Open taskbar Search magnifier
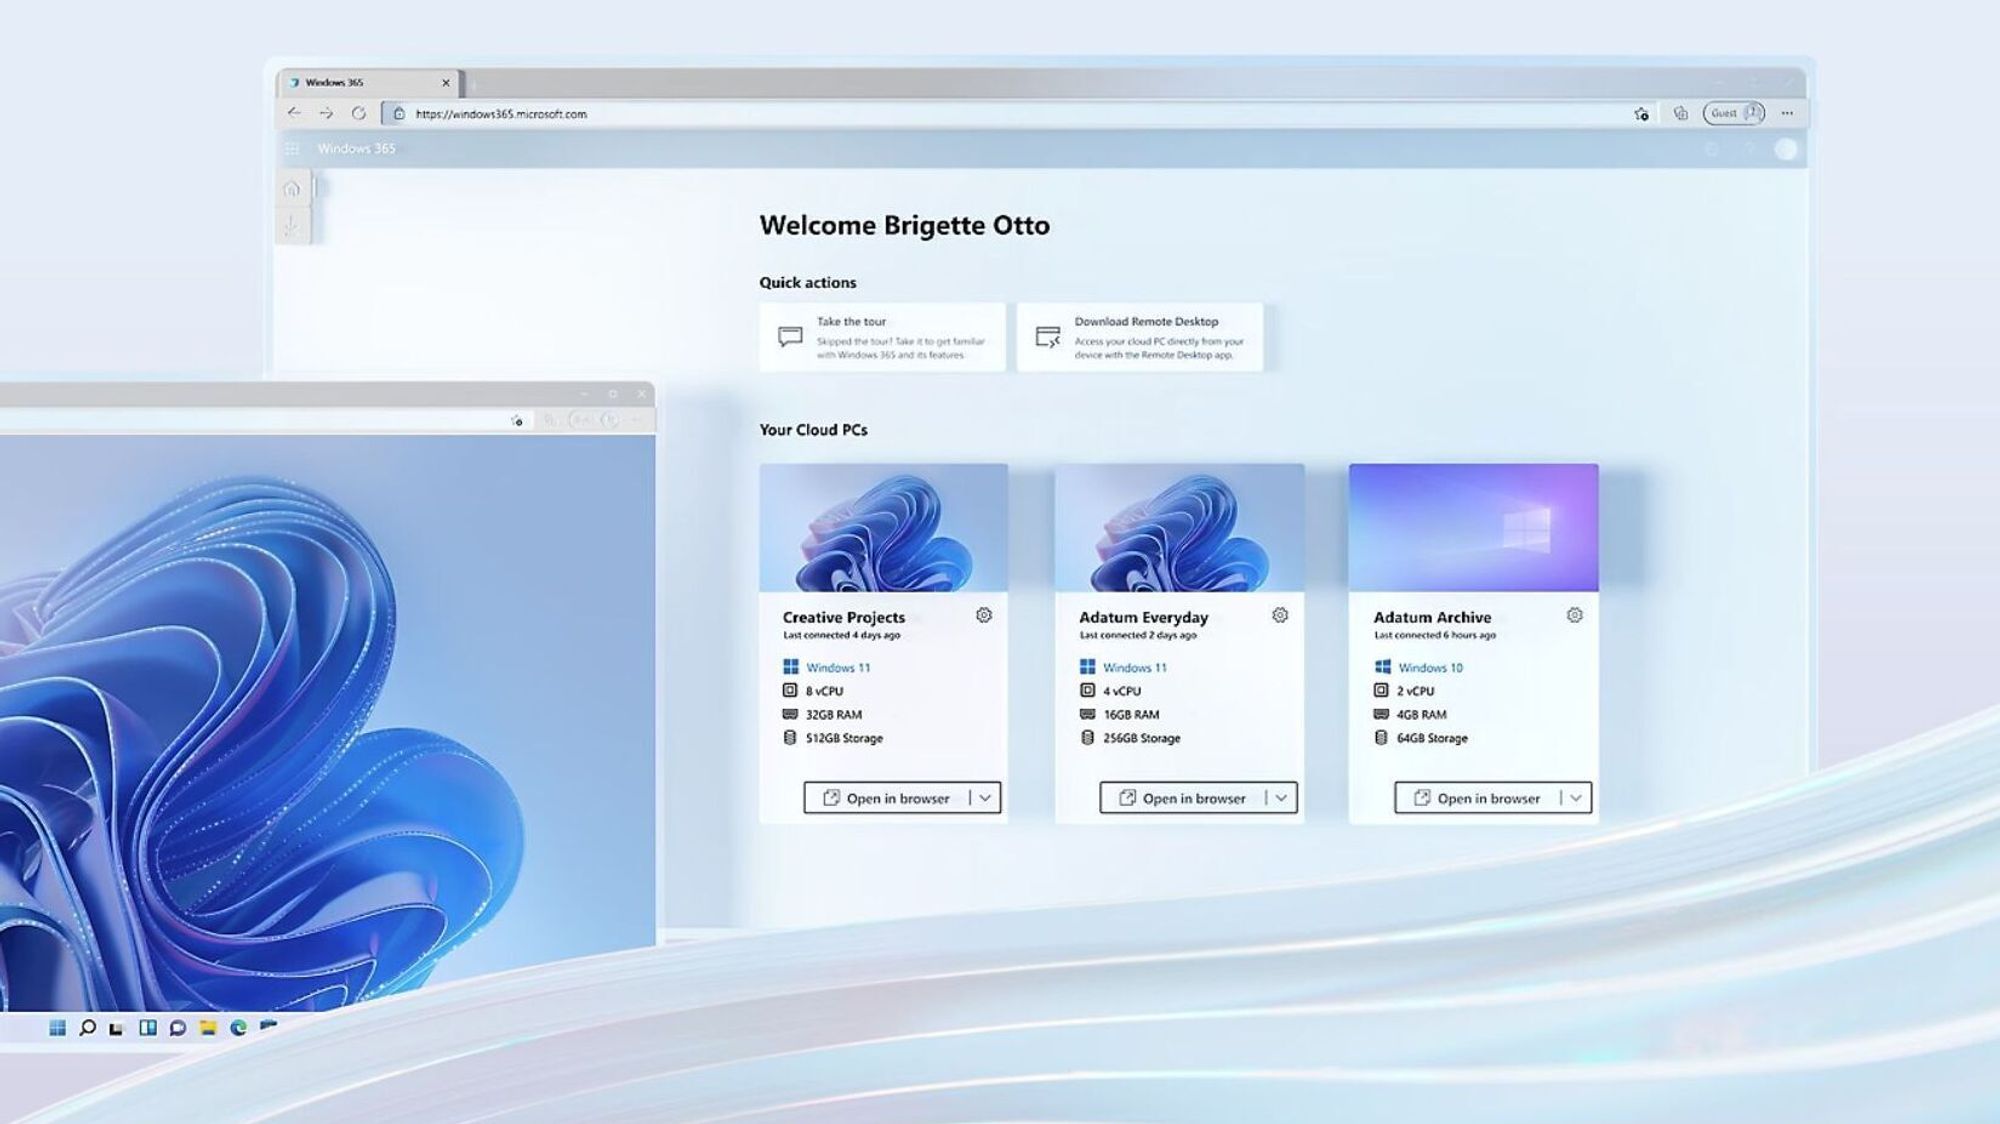This screenshot has height=1124, width=2000. tap(88, 1027)
